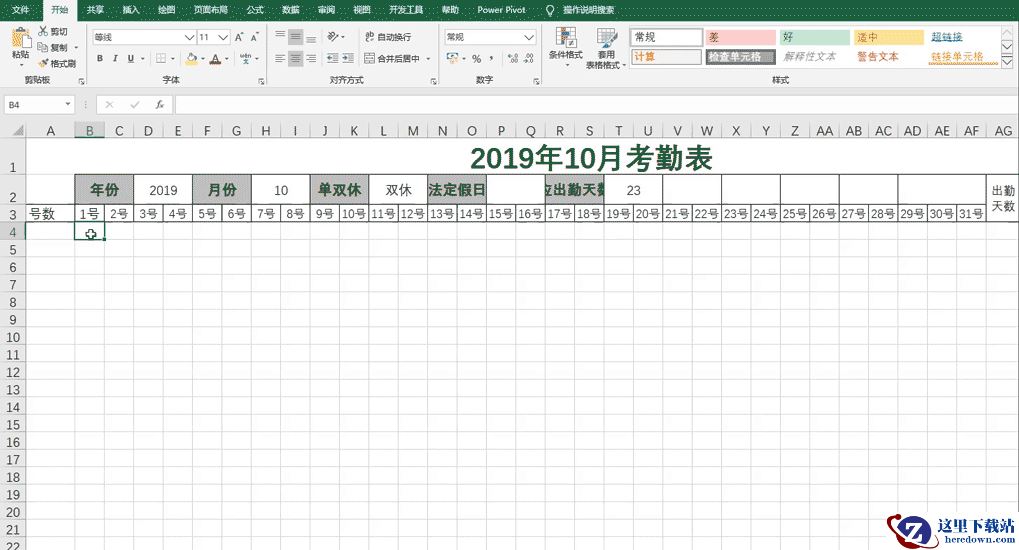Select the cell showing 2019

pyautogui.click(x=163, y=190)
